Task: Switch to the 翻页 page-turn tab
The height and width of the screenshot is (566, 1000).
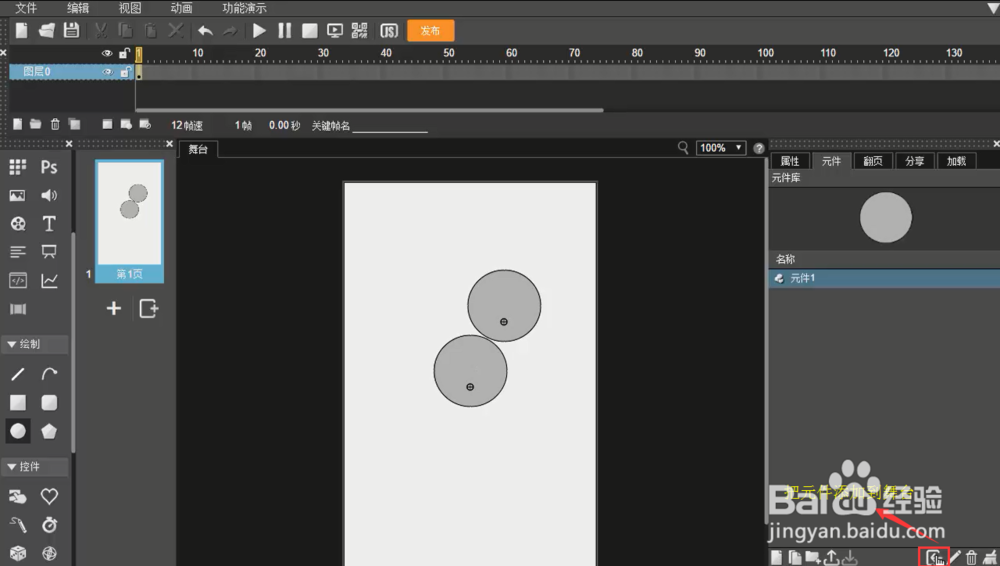Action: coord(873,161)
